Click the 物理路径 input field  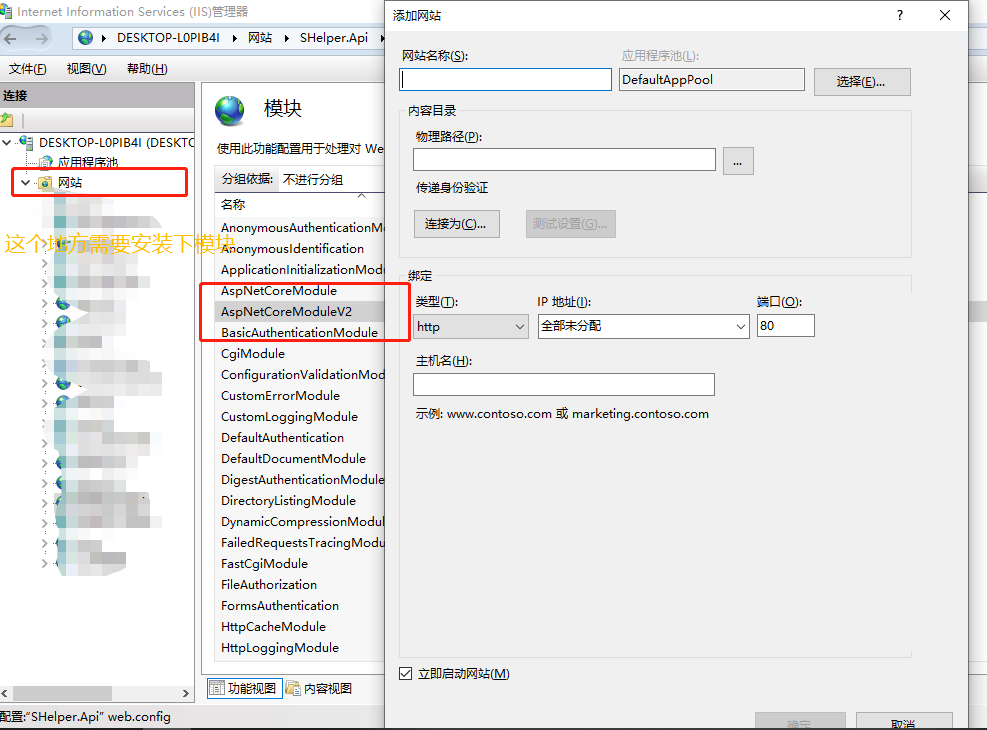(564, 159)
